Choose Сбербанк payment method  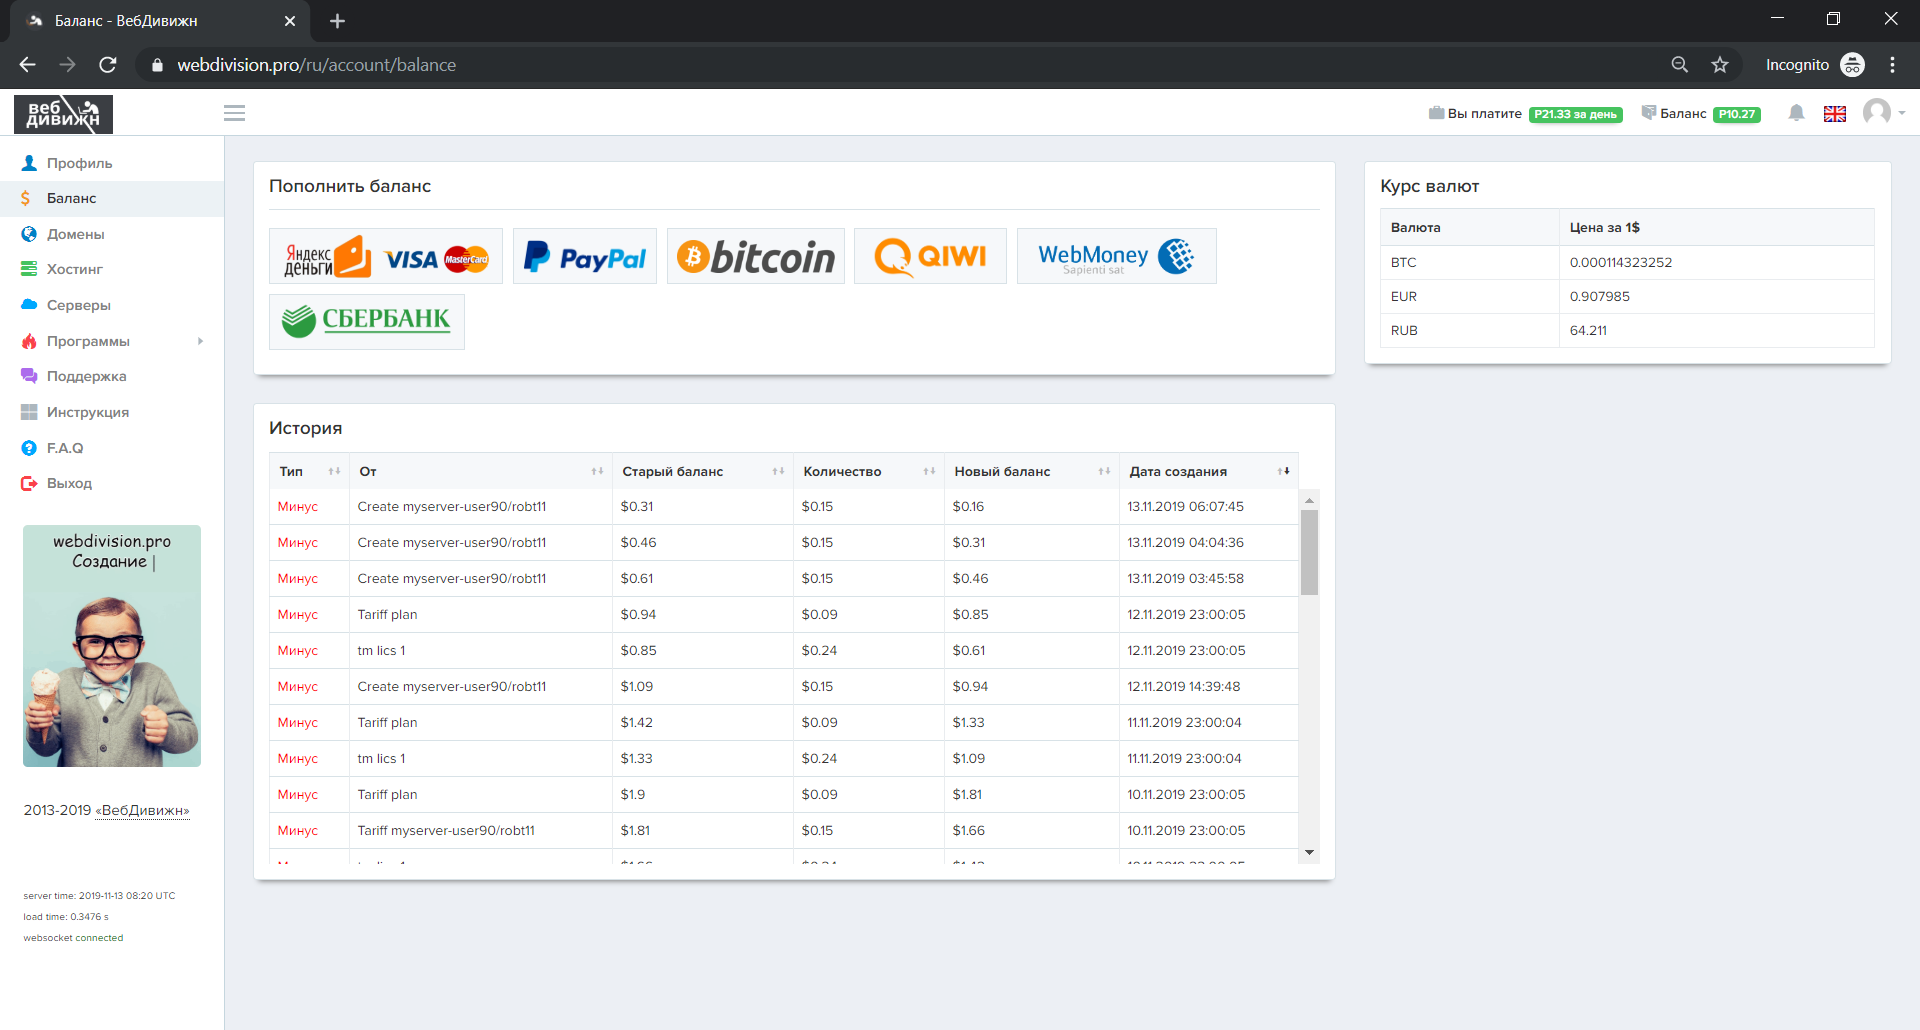(x=366, y=321)
